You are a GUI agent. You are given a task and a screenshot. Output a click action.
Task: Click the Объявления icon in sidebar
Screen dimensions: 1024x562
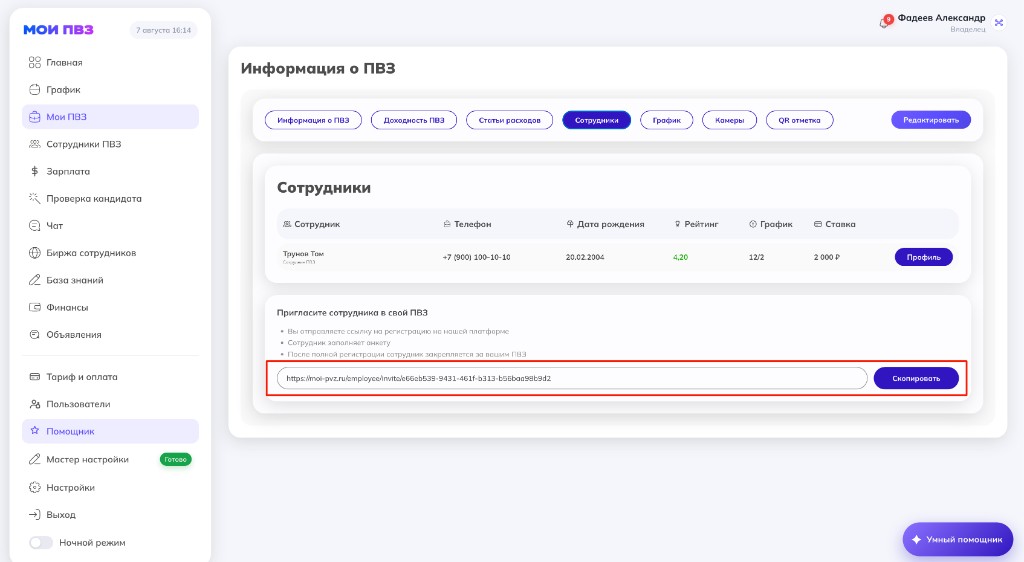click(x=35, y=334)
